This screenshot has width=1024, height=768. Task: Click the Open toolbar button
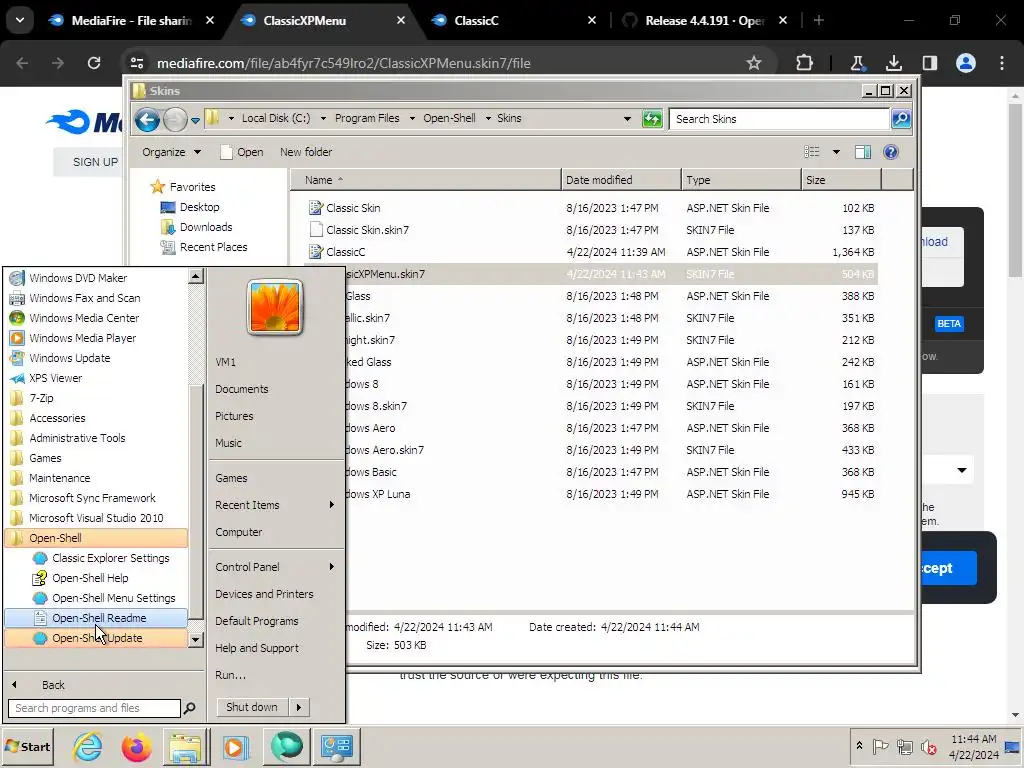pyautogui.click(x=242, y=152)
